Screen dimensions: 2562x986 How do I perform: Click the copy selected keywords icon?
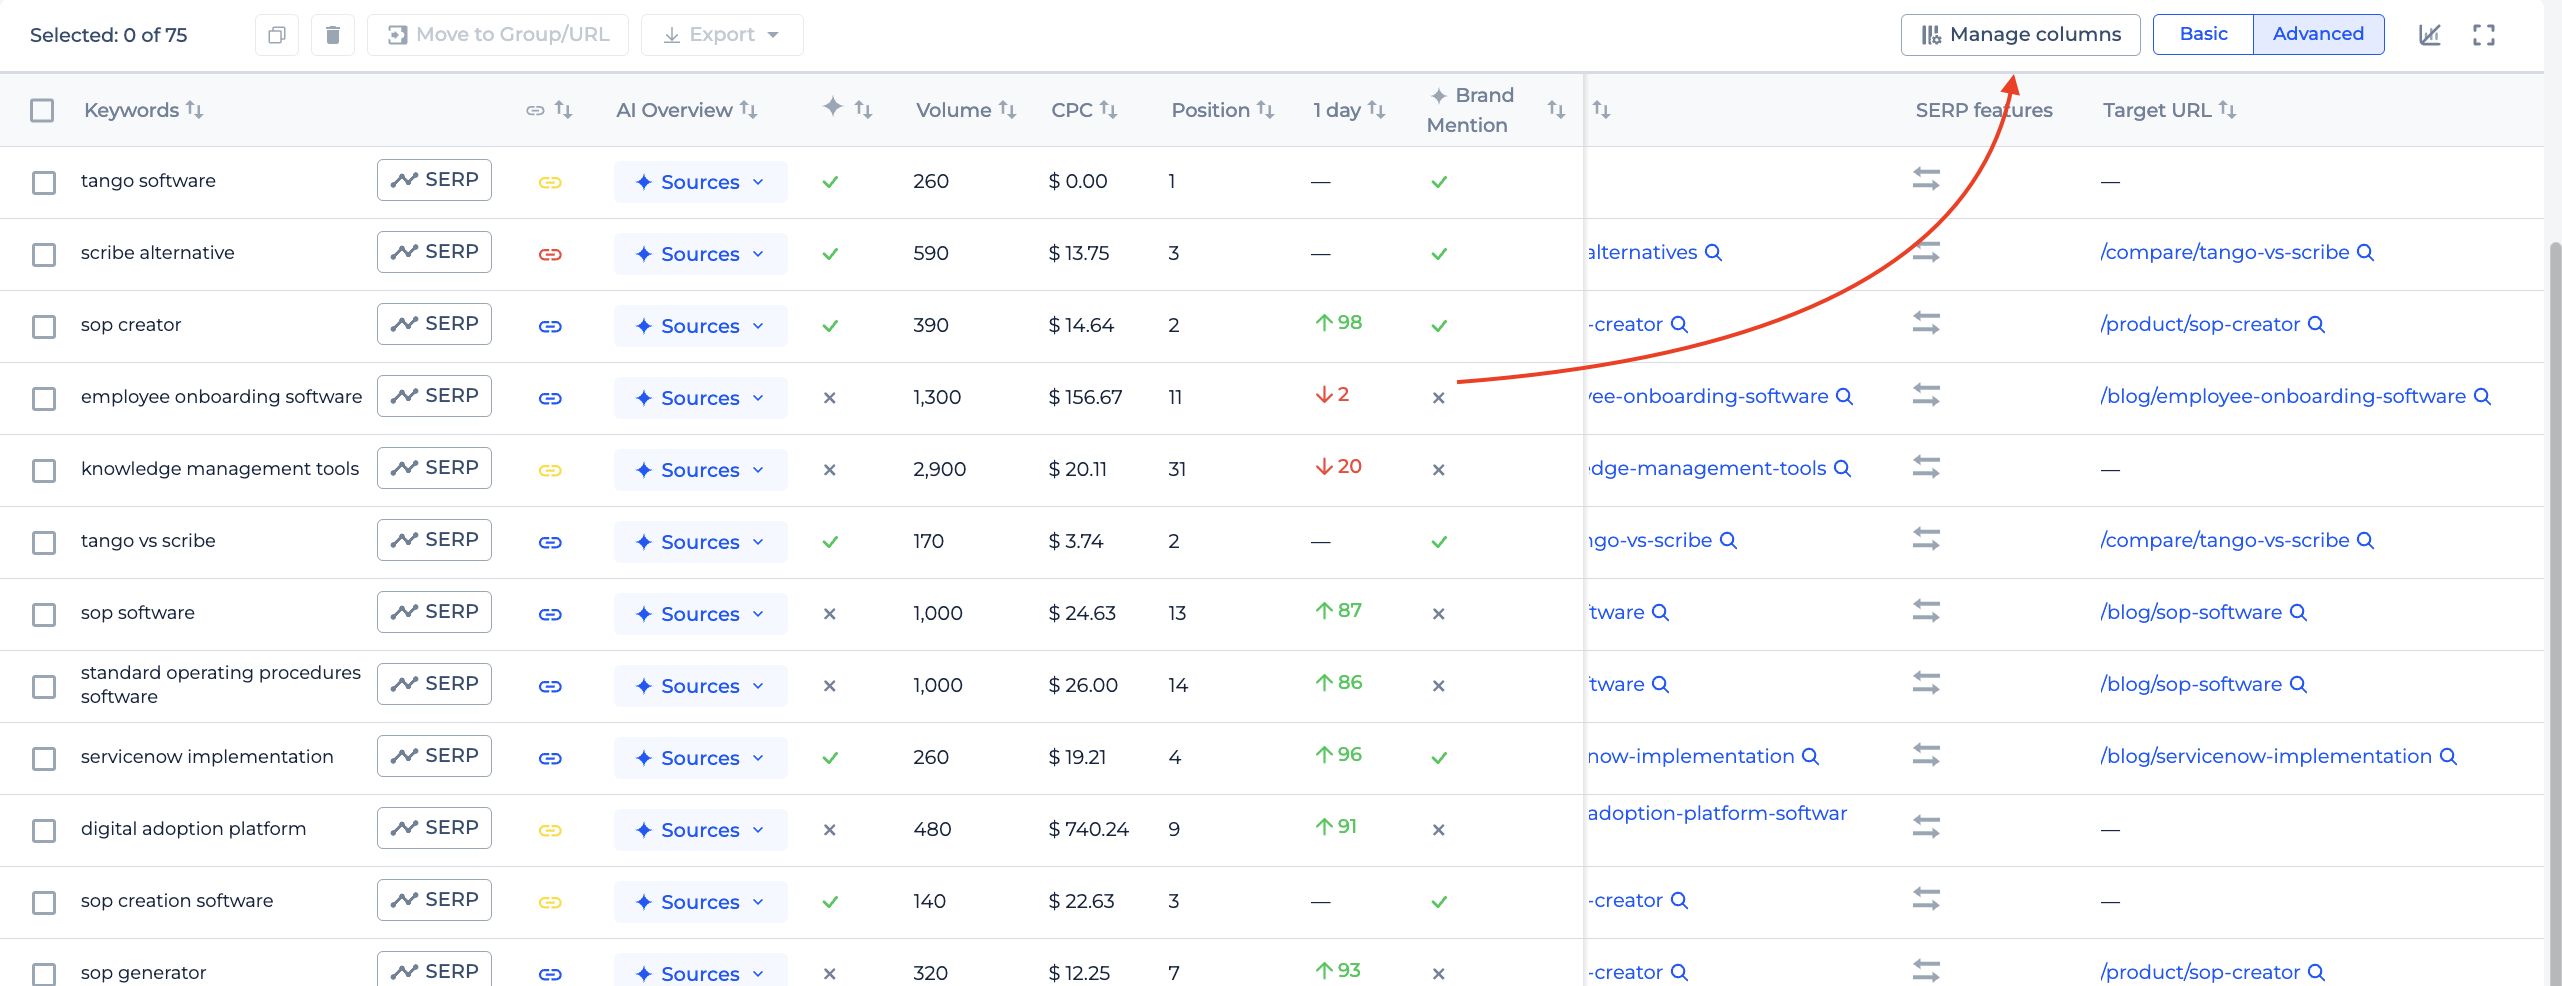click(x=277, y=35)
